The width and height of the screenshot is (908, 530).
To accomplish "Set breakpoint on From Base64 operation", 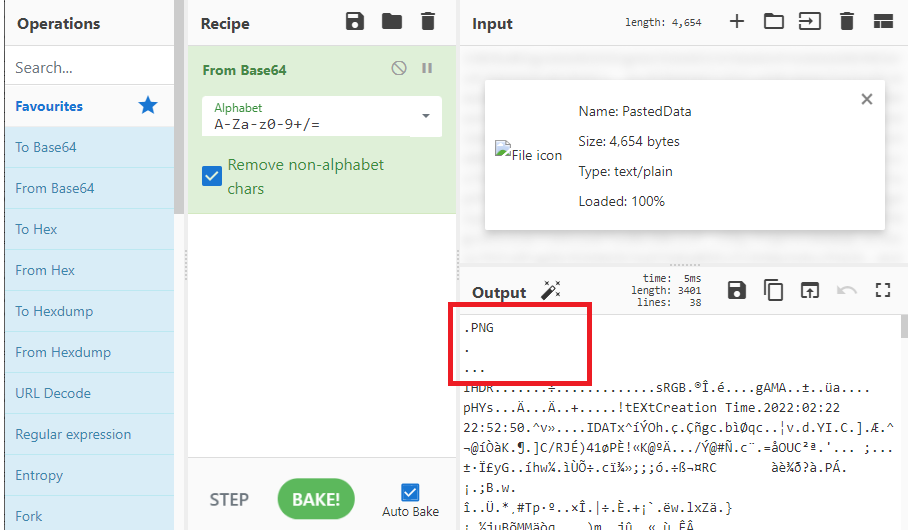I will click(x=427, y=69).
